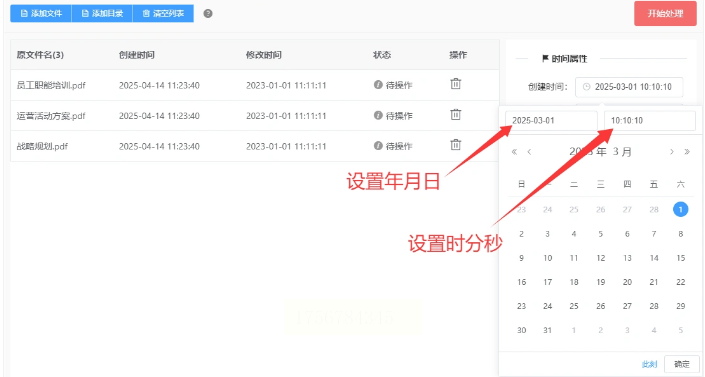The width and height of the screenshot is (705, 377).
Task: Delete 员工职能培训.pdf with its trash icon
Action: pos(455,84)
